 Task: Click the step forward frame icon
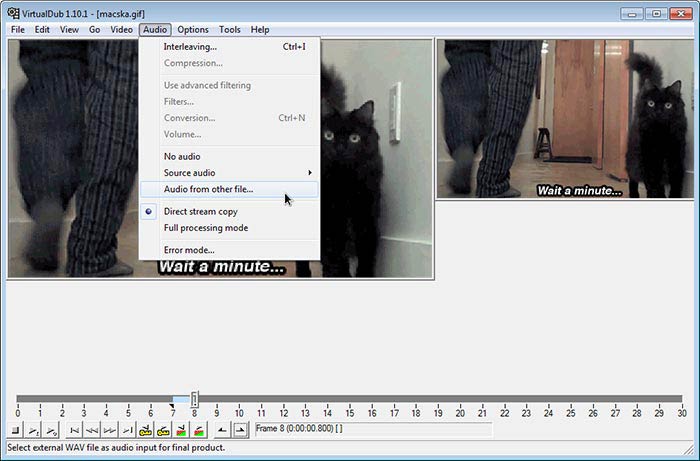109,430
